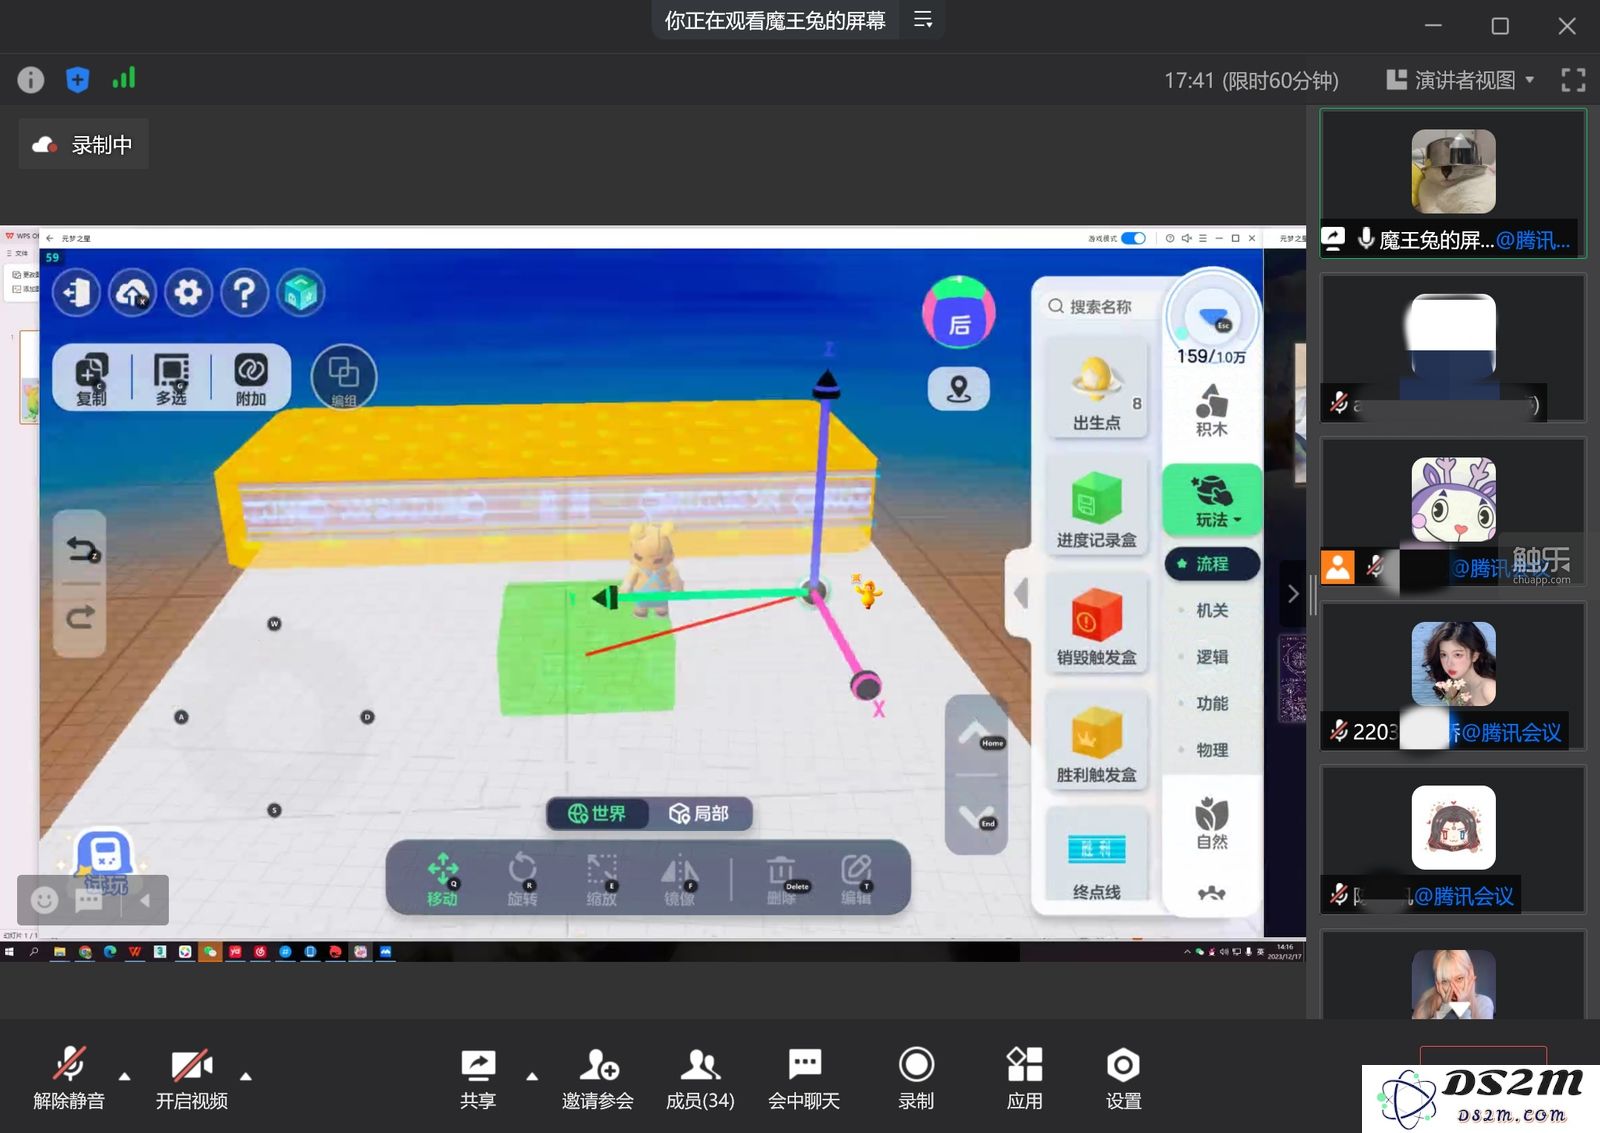Click the 录制 record button
Viewport: 1600px width, 1133px height.
[916, 1078]
